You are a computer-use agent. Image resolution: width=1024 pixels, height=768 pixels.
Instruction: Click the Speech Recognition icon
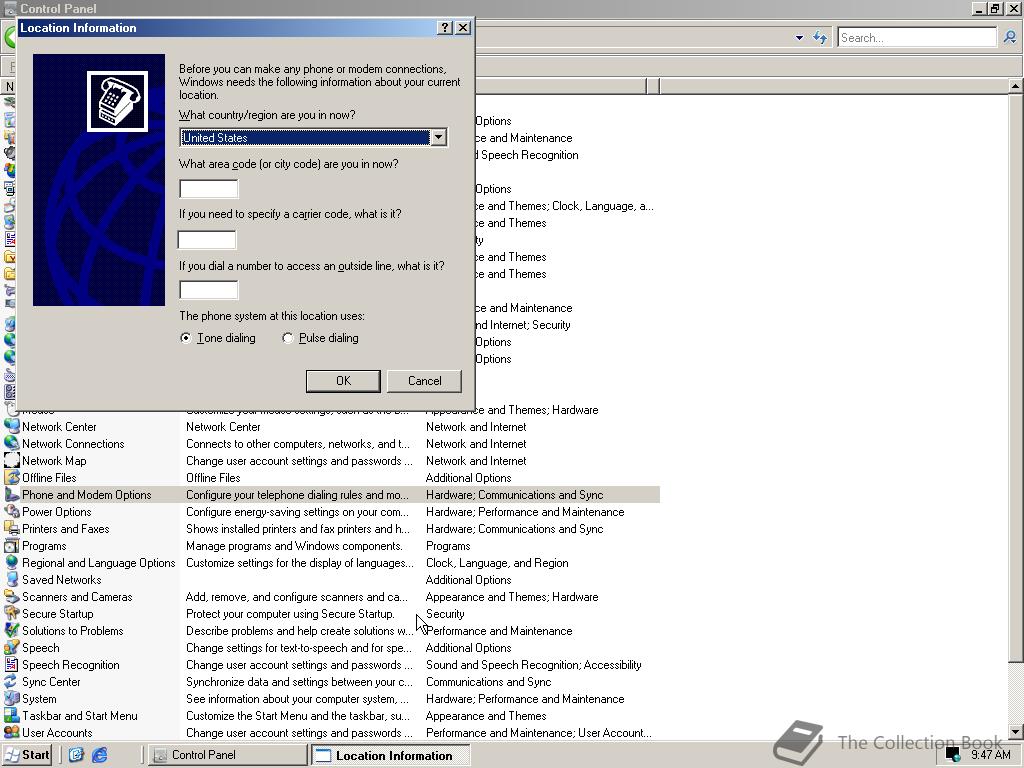11,664
